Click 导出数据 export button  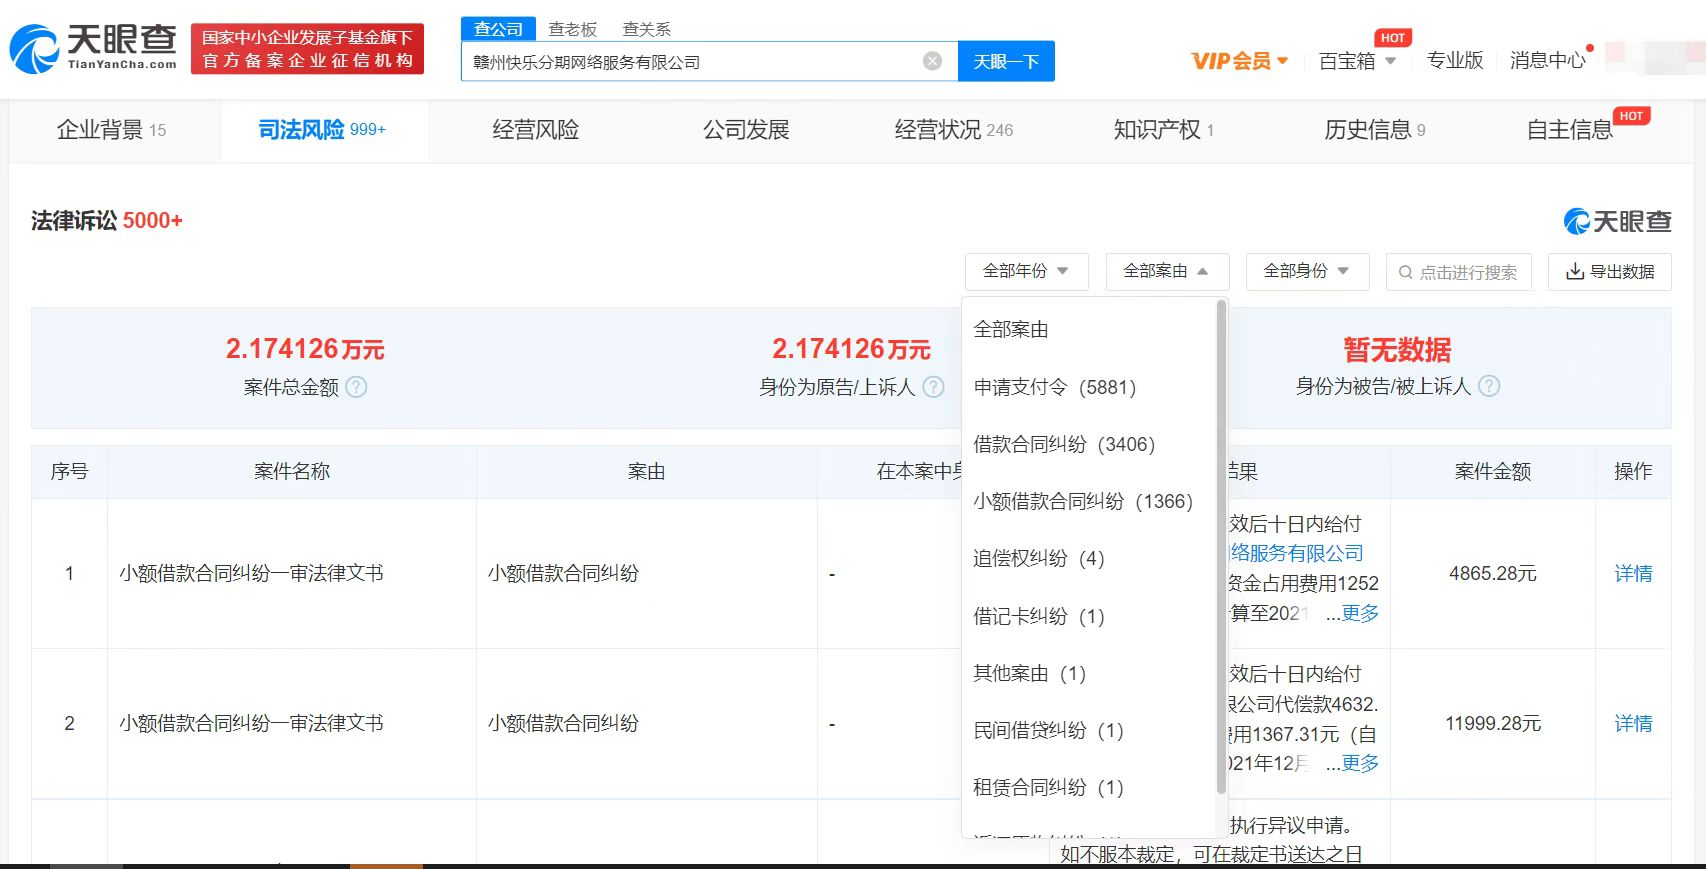1610,272
